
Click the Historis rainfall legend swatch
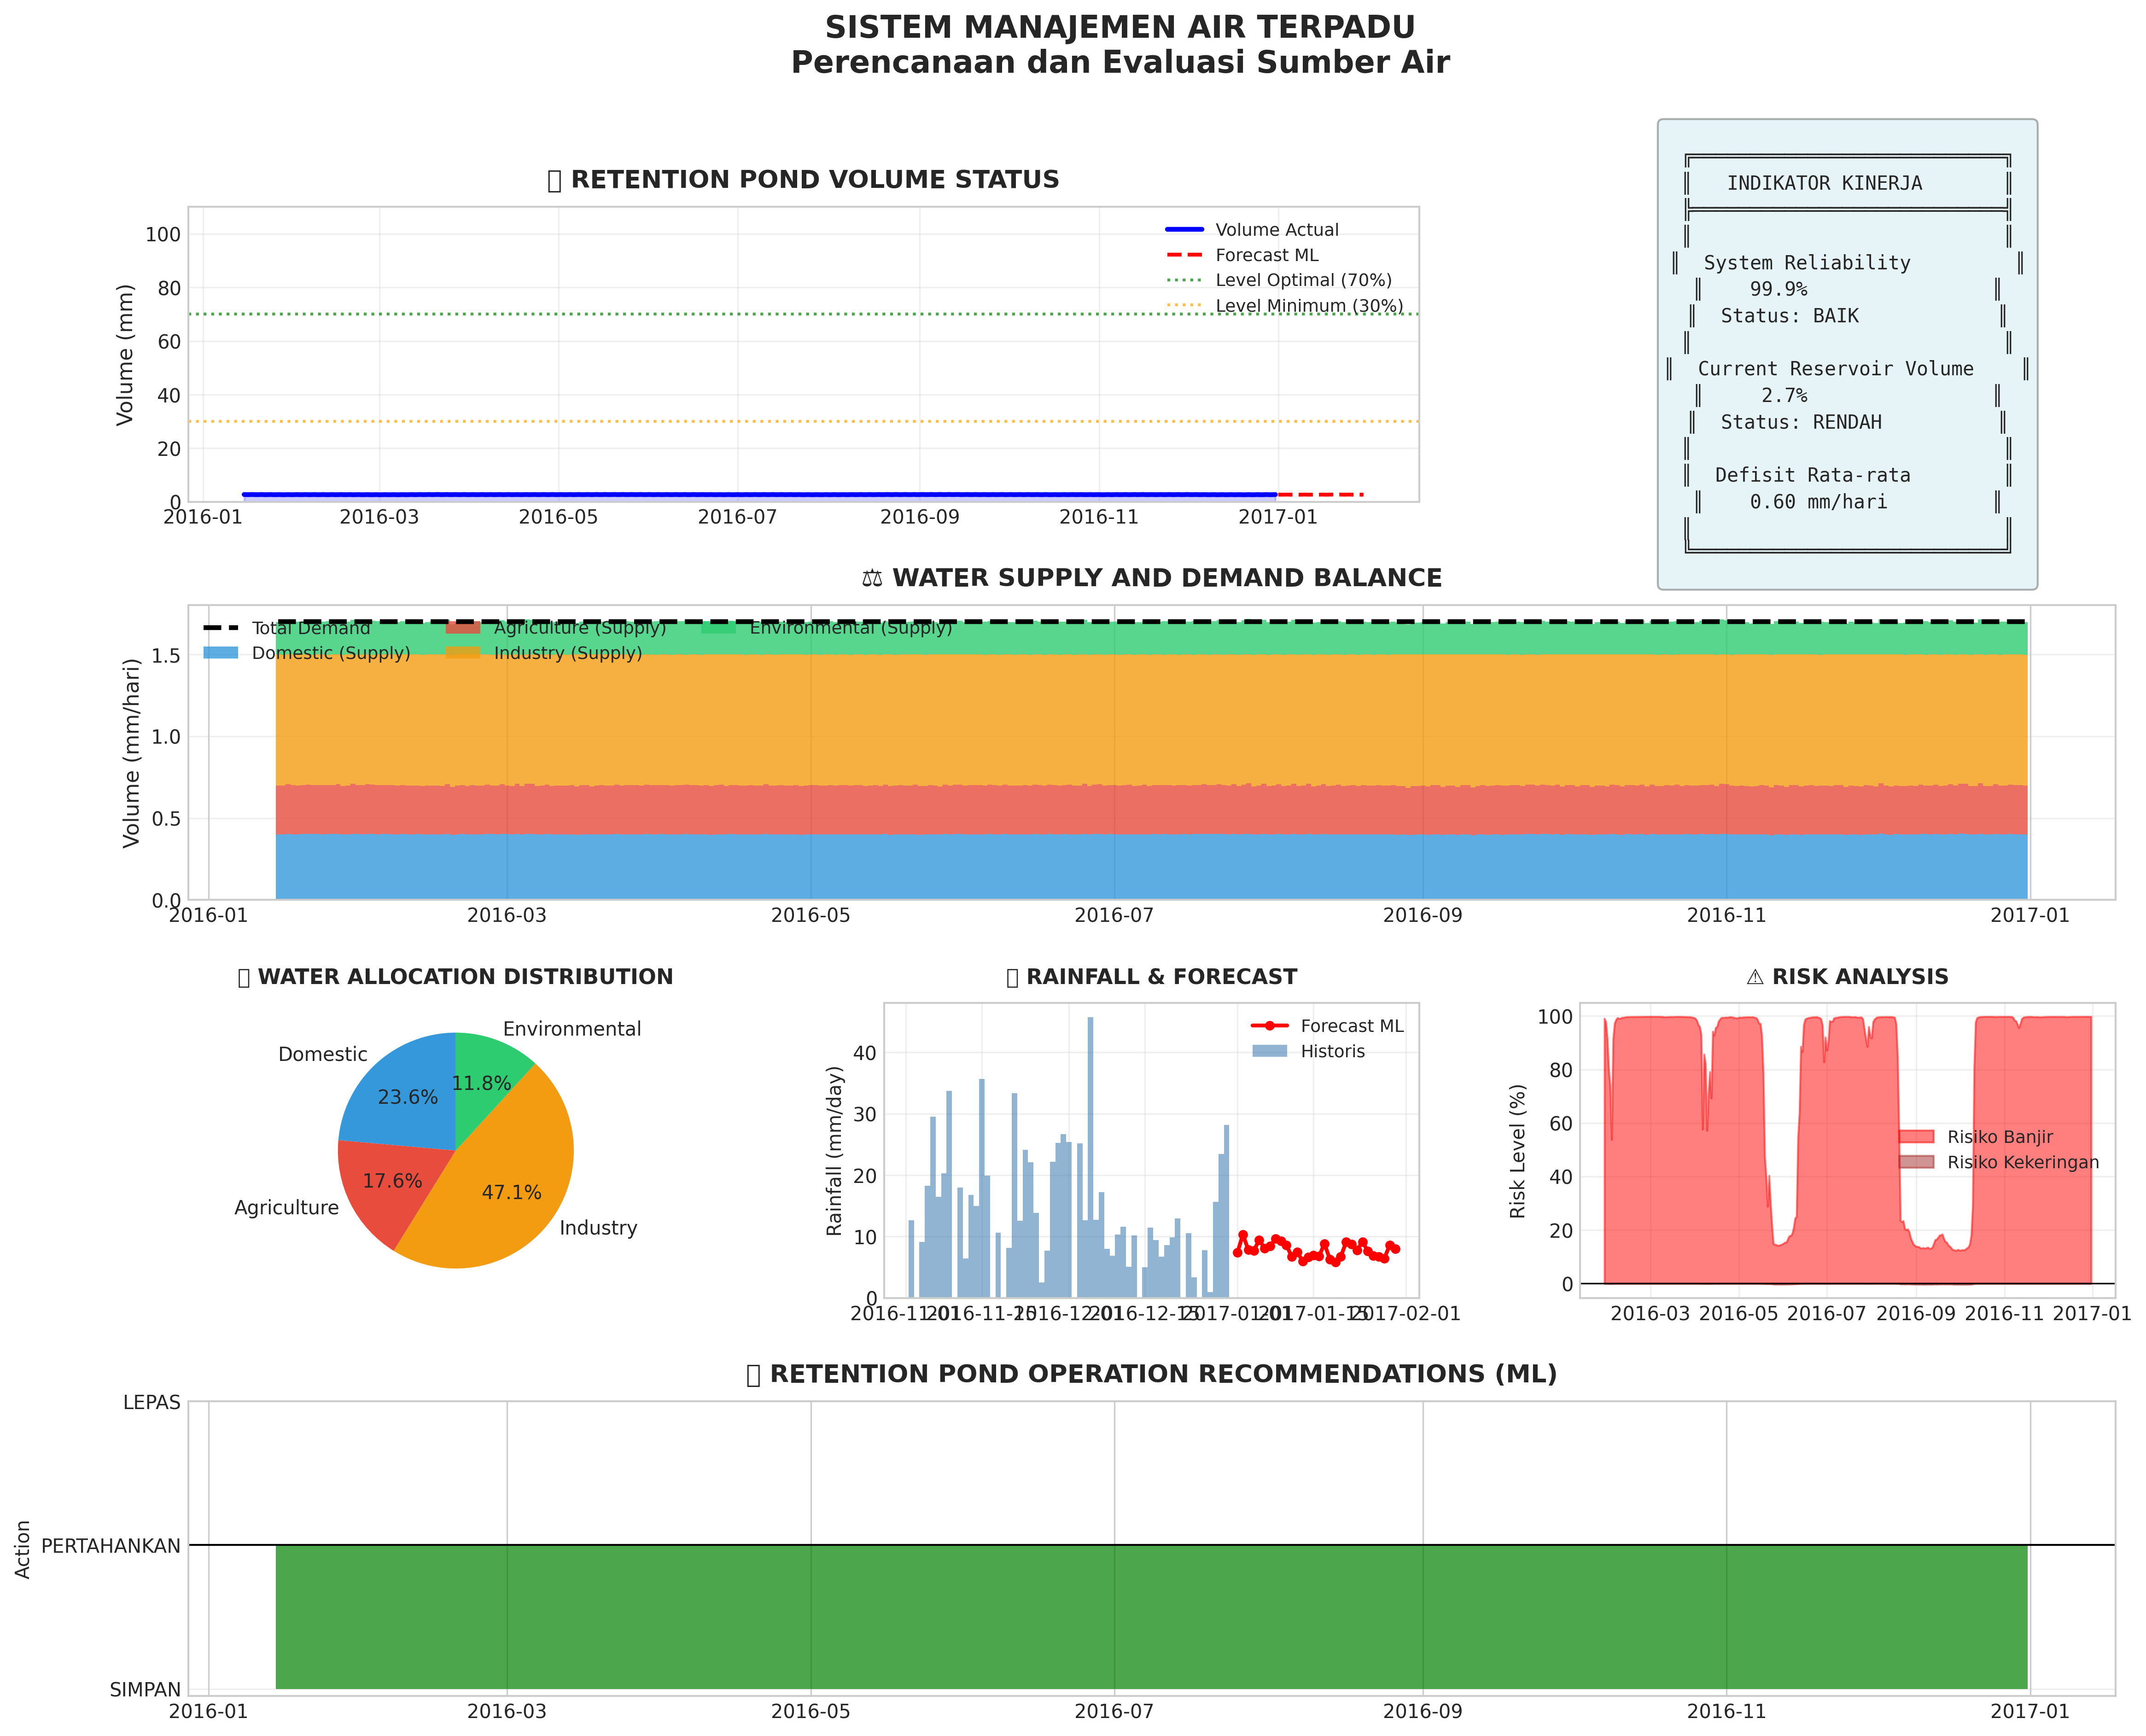tap(1270, 1051)
